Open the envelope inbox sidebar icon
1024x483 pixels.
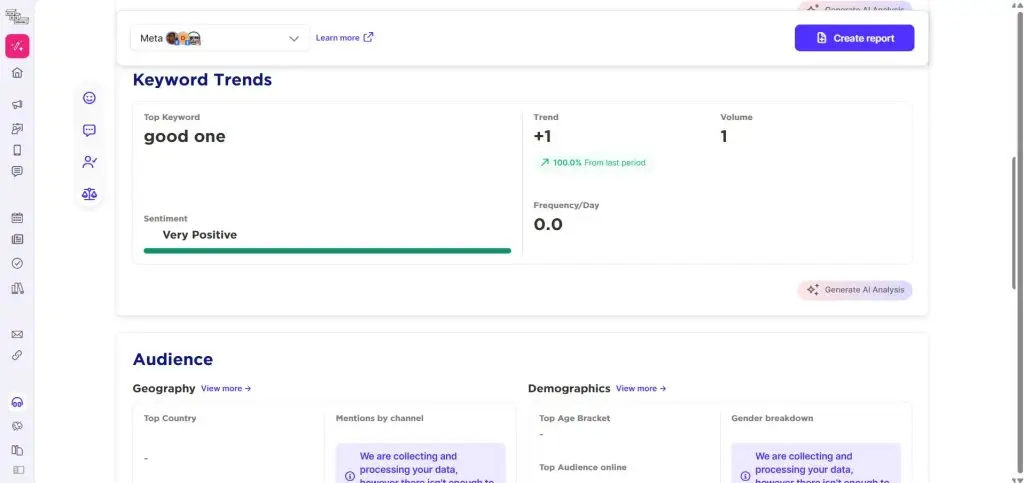point(18,334)
